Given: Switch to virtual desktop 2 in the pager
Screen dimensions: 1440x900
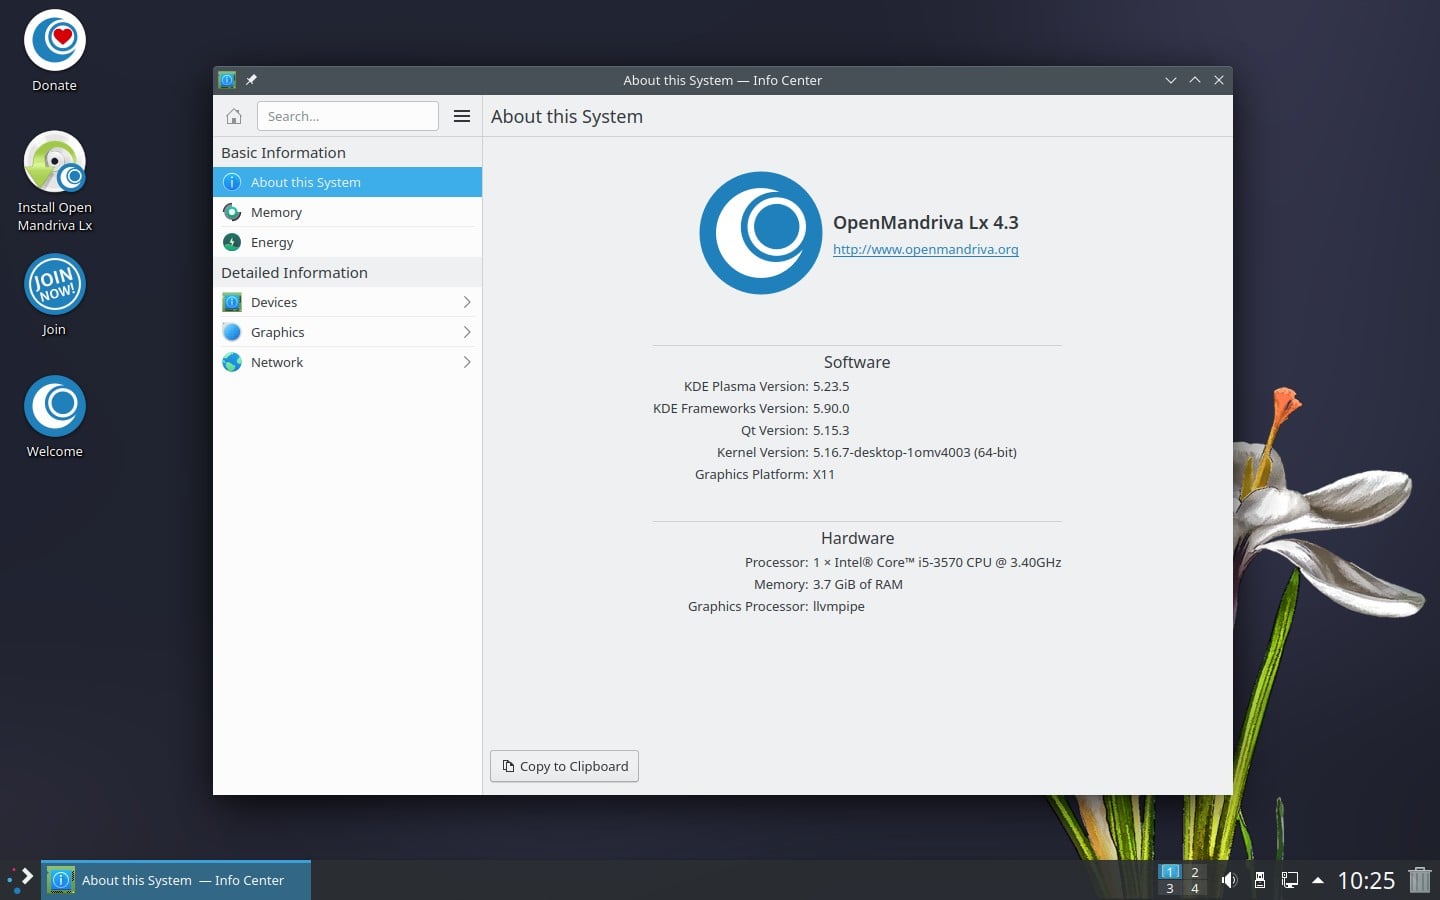Looking at the screenshot, I should (1193, 872).
